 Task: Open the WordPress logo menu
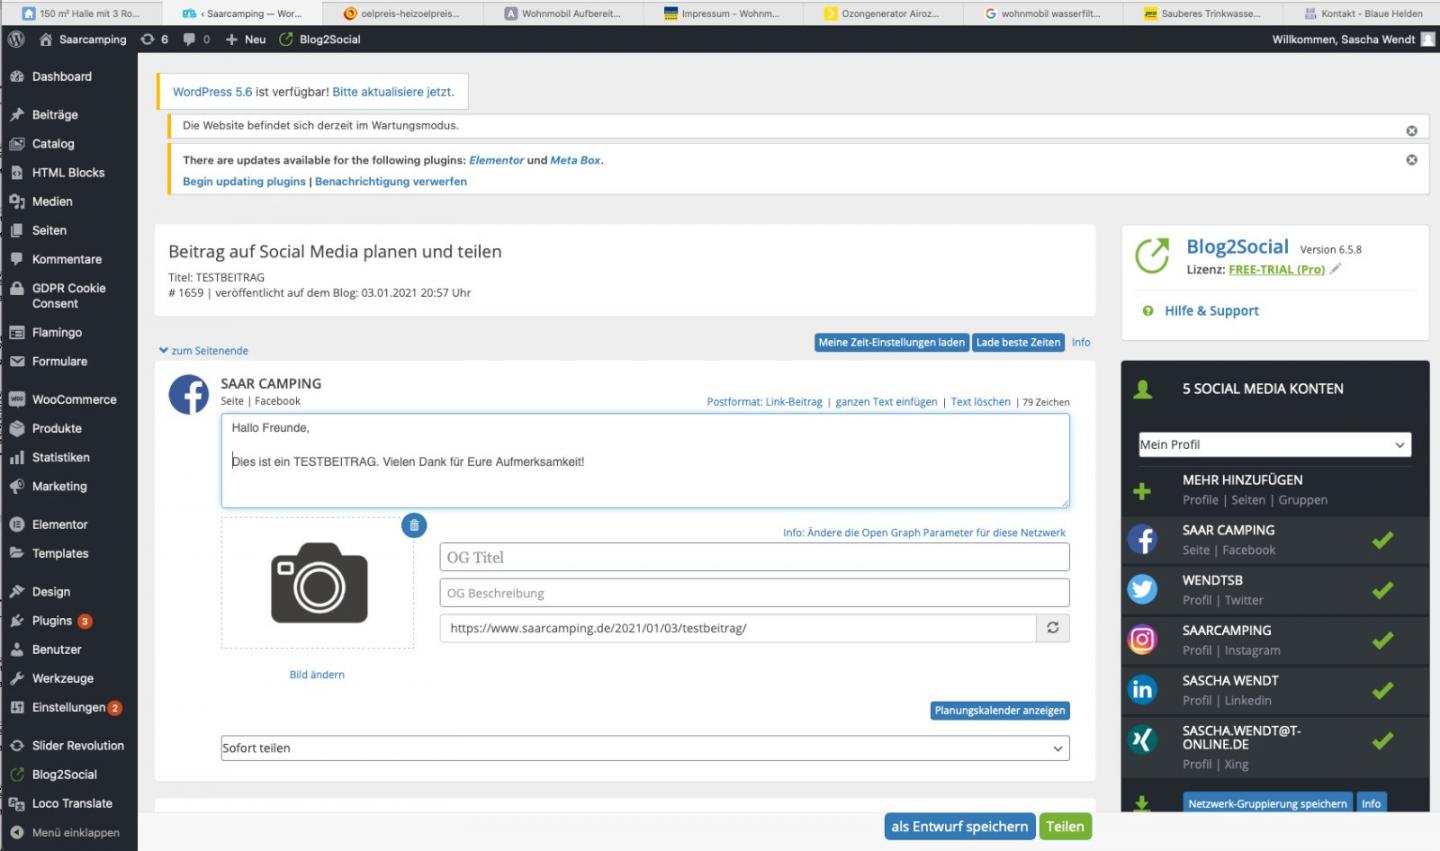pyautogui.click(x=16, y=39)
